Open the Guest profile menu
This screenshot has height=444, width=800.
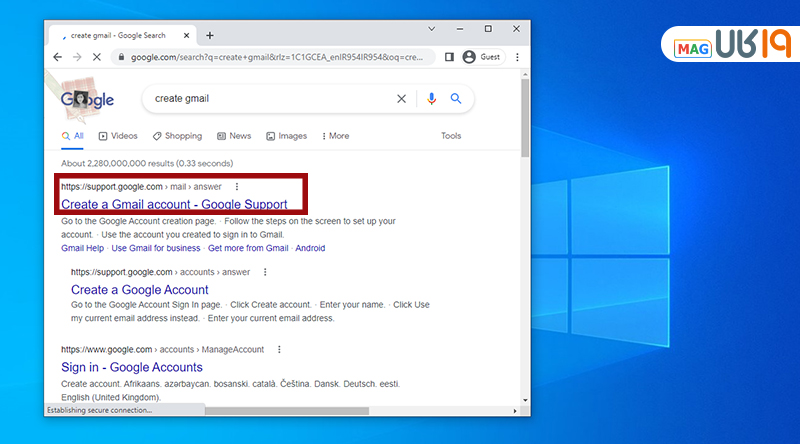pos(483,57)
